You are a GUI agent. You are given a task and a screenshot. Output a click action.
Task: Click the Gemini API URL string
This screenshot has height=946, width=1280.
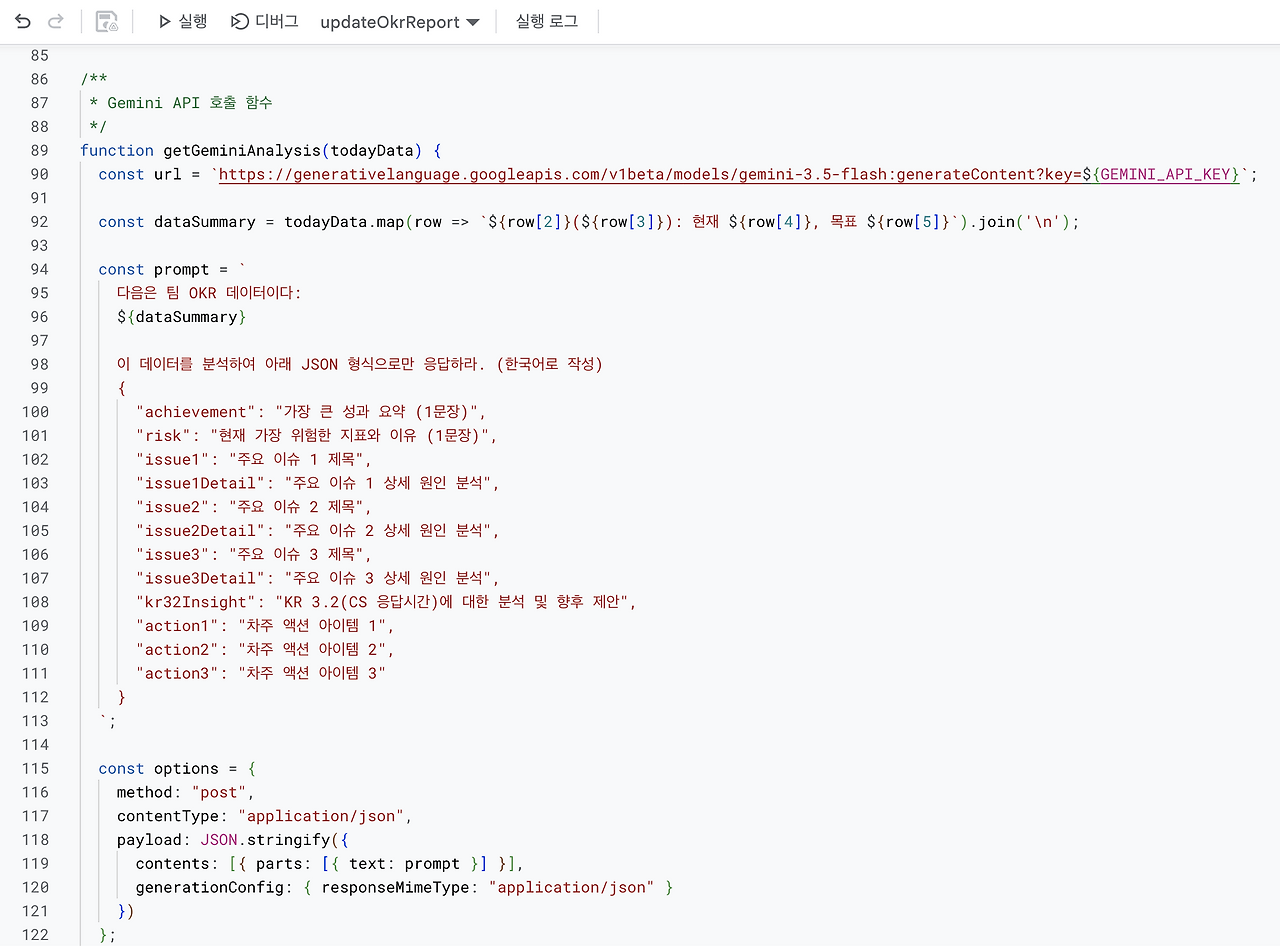pos(729,174)
